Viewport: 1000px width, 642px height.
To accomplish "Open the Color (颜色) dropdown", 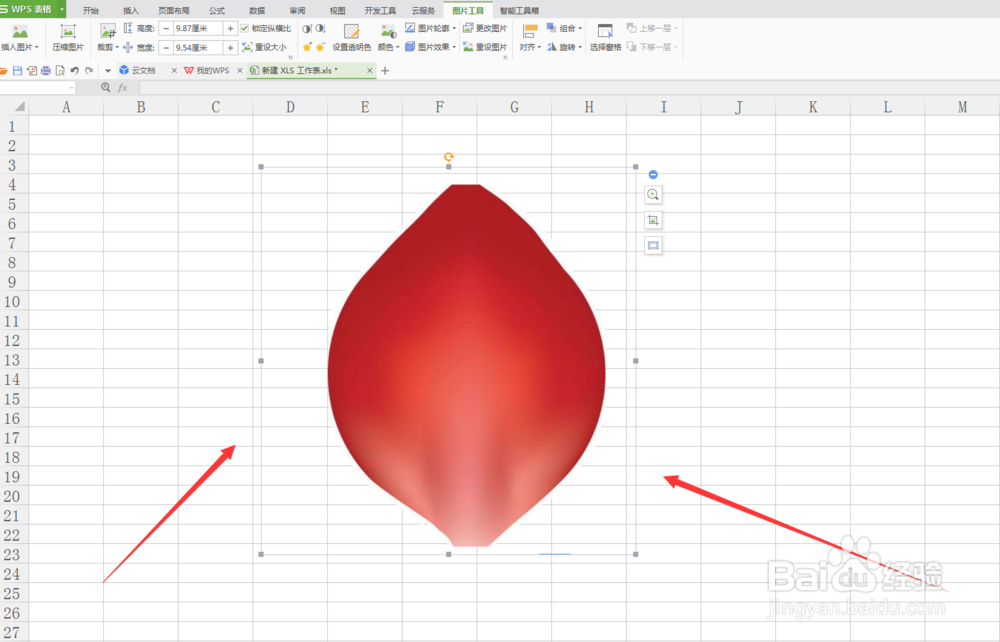I will tap(388, 47).
